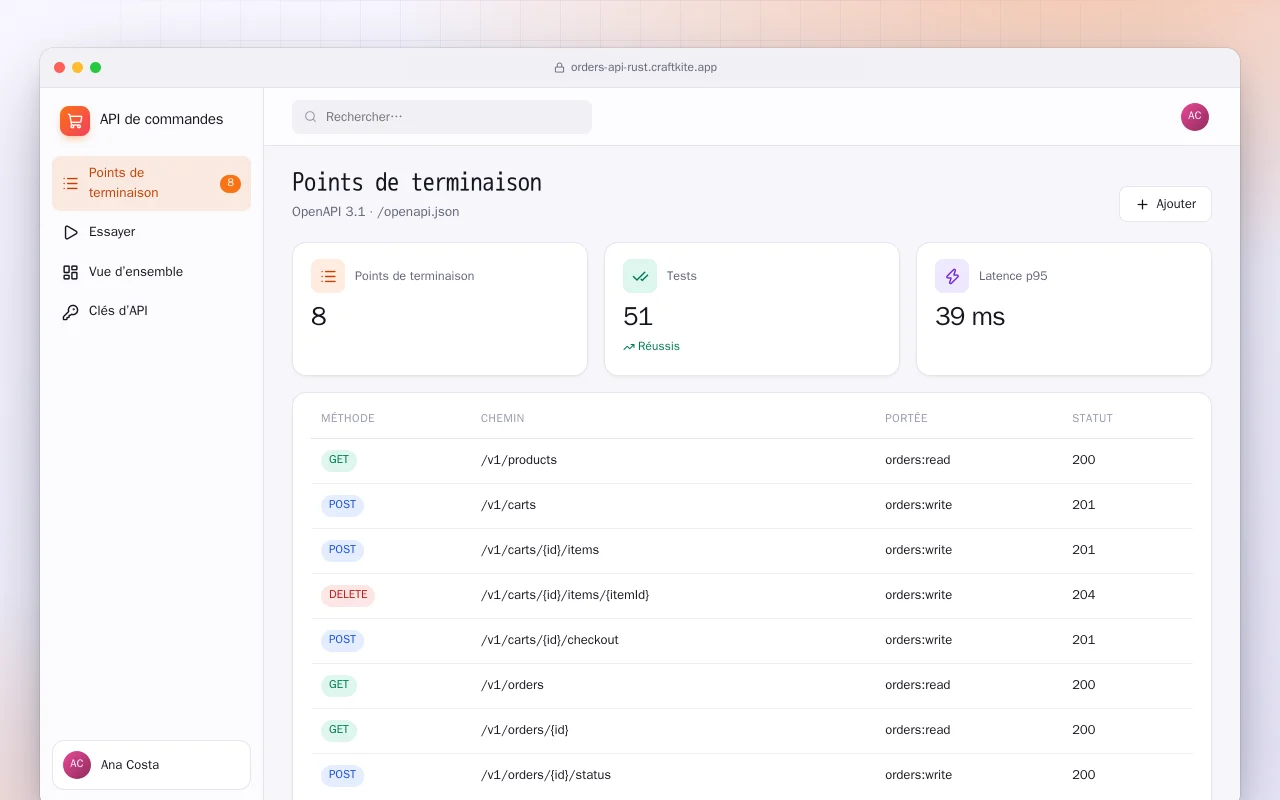Open the Ana Costa account card
The width and height of the screenshot is (1280, 800).
tap(151, 765)
